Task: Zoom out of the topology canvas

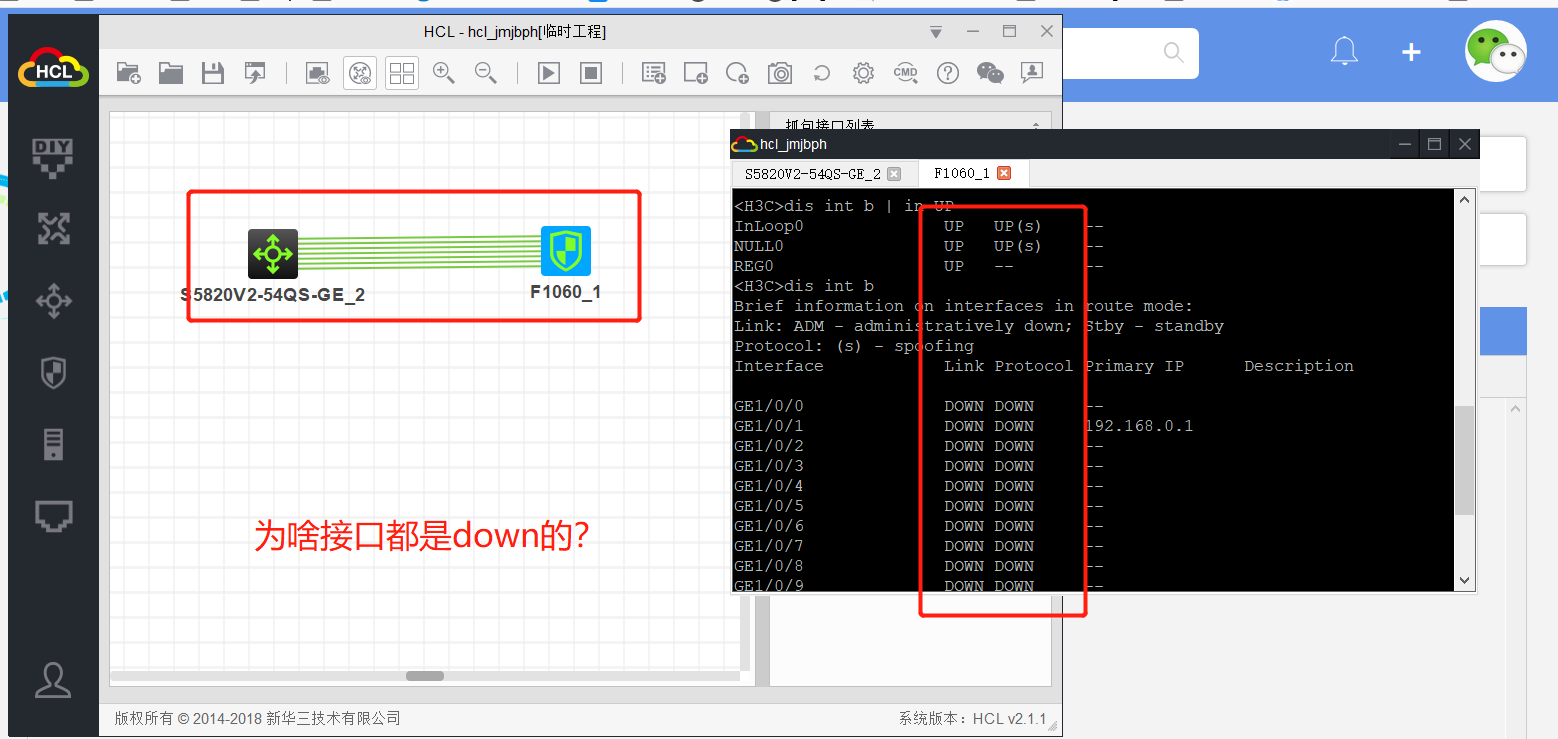Action: pos(486,72)
